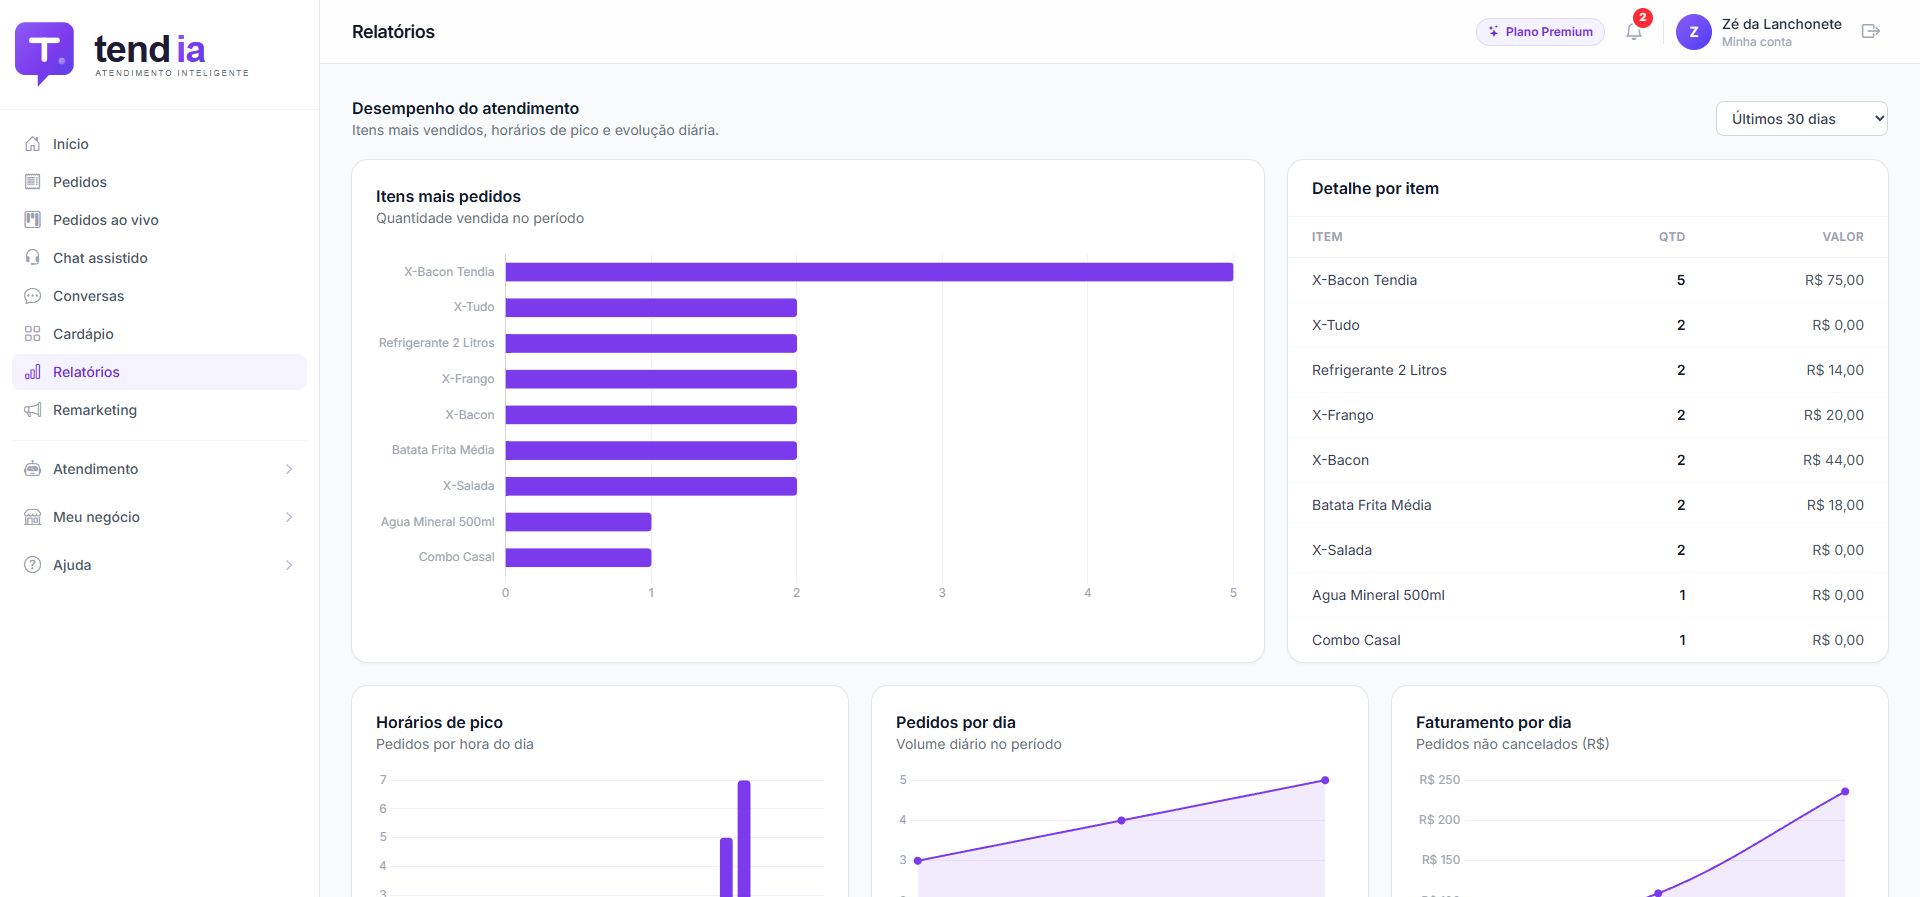Click the Pedidos ao vivo board icon
1920x897 pixels.
(33, 220)
